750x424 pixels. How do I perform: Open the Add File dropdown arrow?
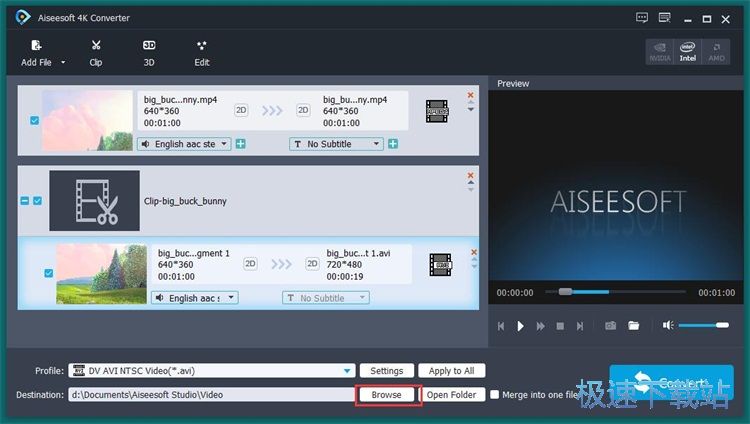[x=63, y=62]
